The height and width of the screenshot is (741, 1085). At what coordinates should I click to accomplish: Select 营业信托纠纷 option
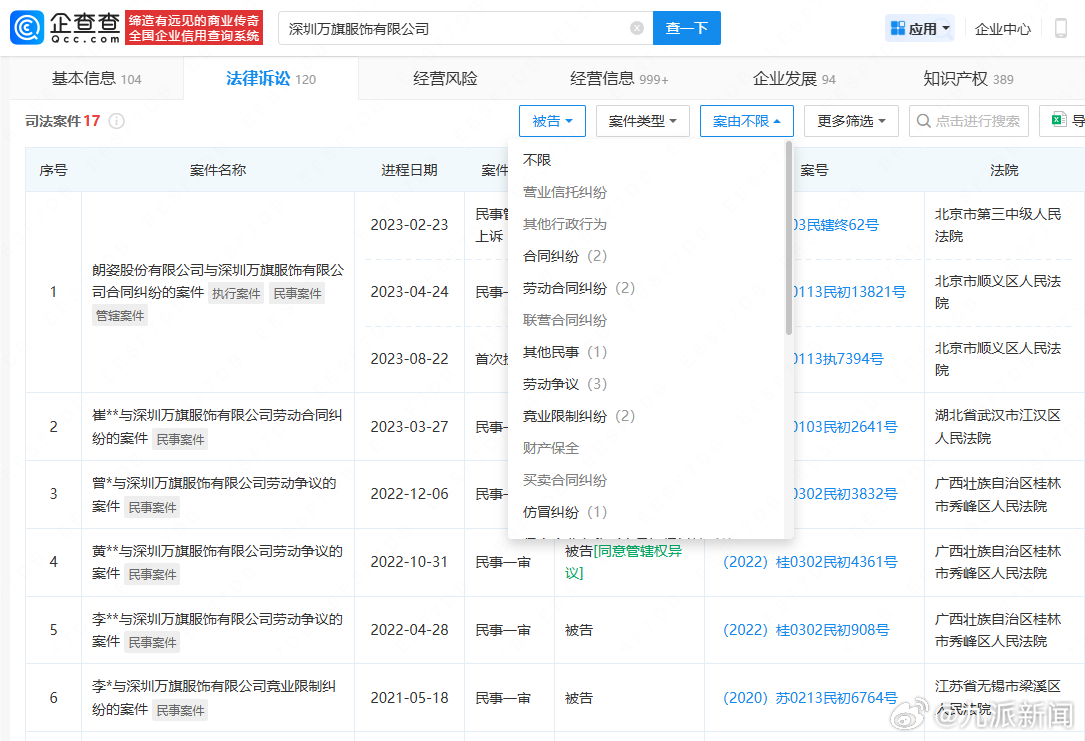click(x=565, y=192)
